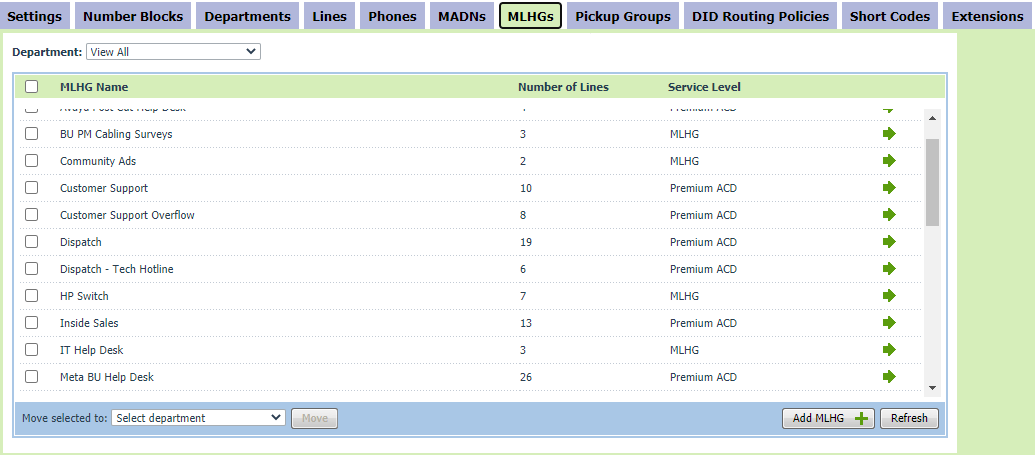
Task: Select the IT Help Desk checkbox
Action: pyautogui.click(x=32, y=350)
